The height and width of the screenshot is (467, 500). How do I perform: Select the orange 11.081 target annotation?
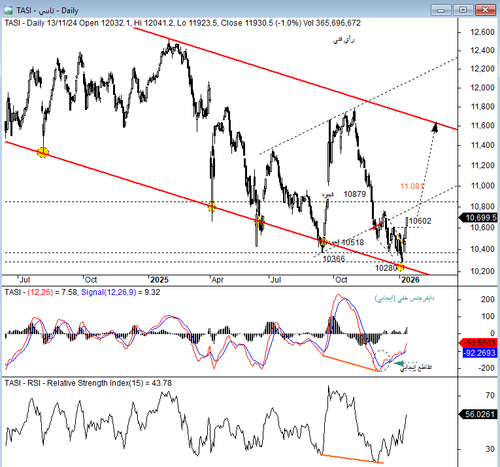[x=412, y=186]
